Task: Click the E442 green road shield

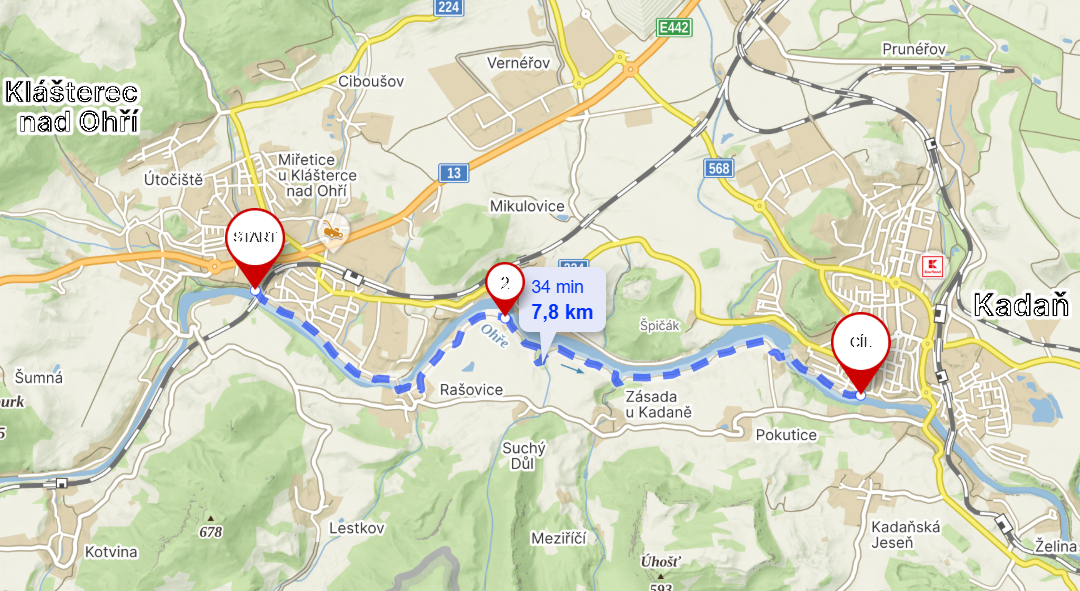Action: tap(674, 28)
